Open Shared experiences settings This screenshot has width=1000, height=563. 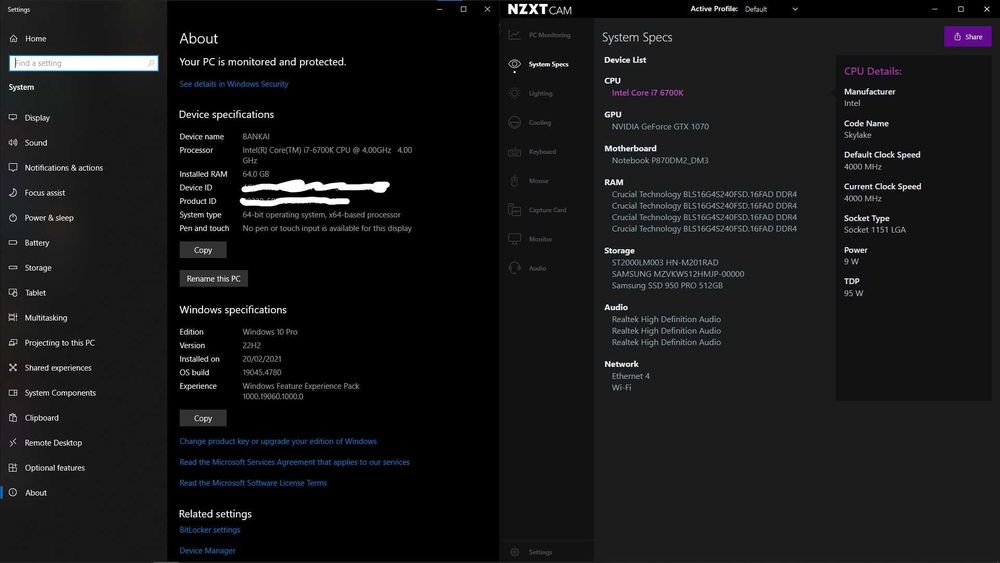coord(58,368)
